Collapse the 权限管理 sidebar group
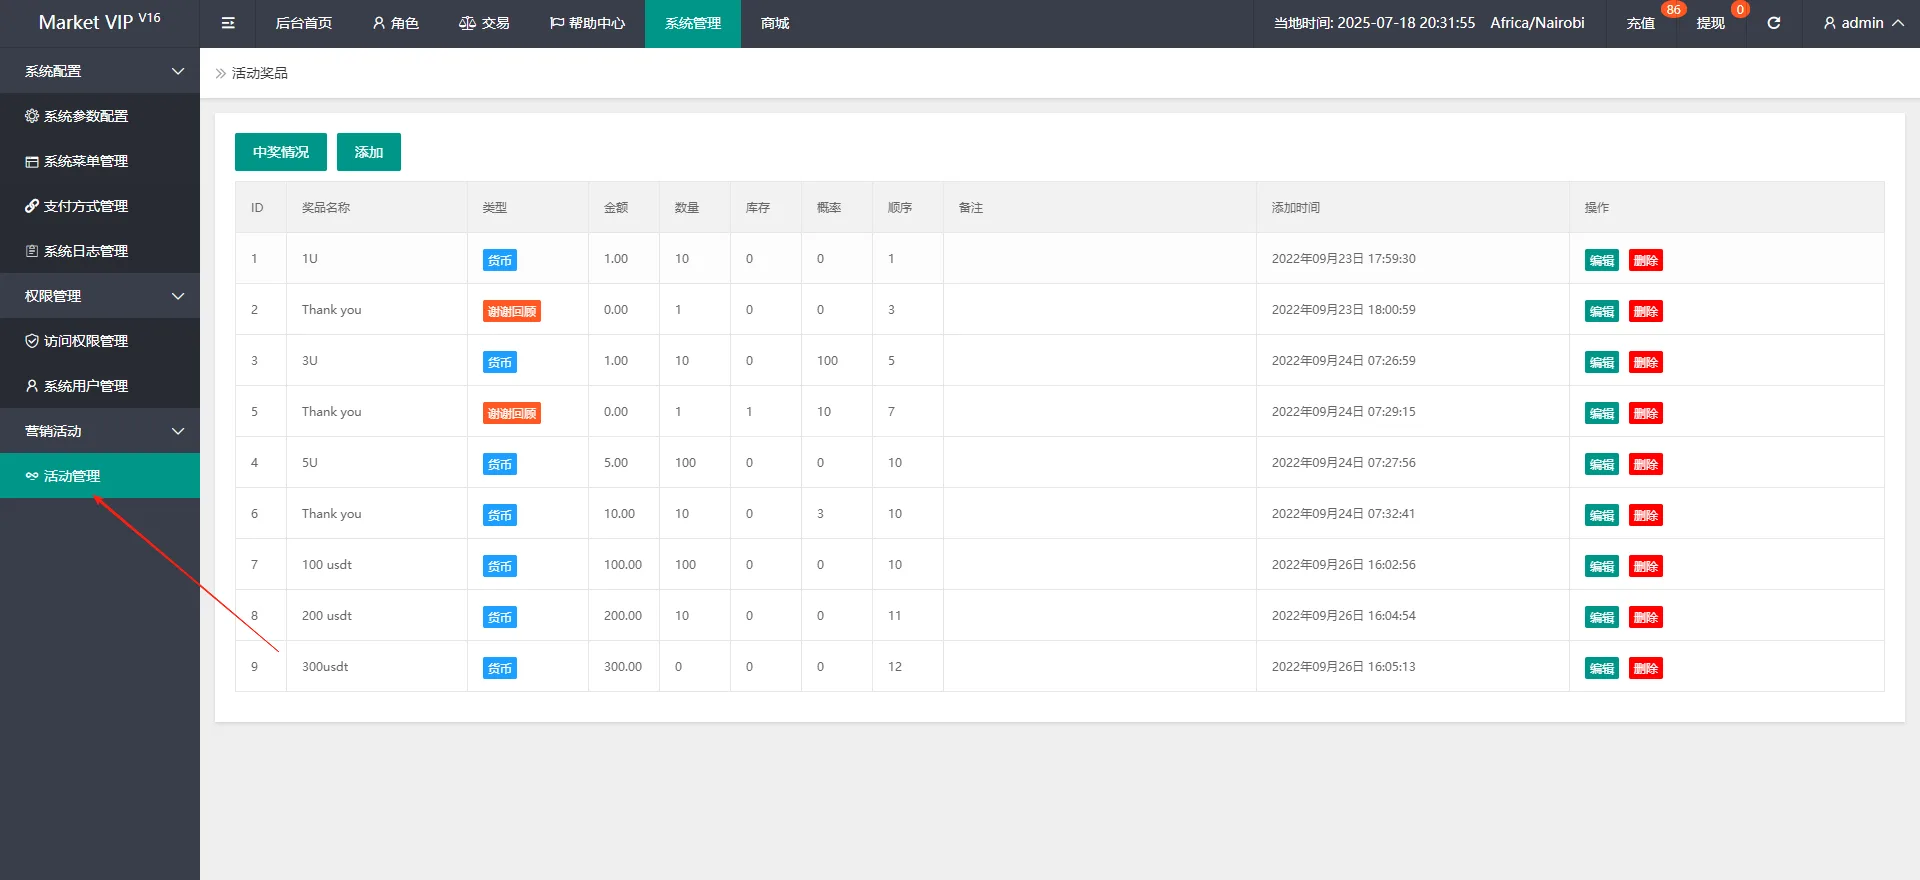This screenshot has height=880, width=1920. [x=100, y=296]
